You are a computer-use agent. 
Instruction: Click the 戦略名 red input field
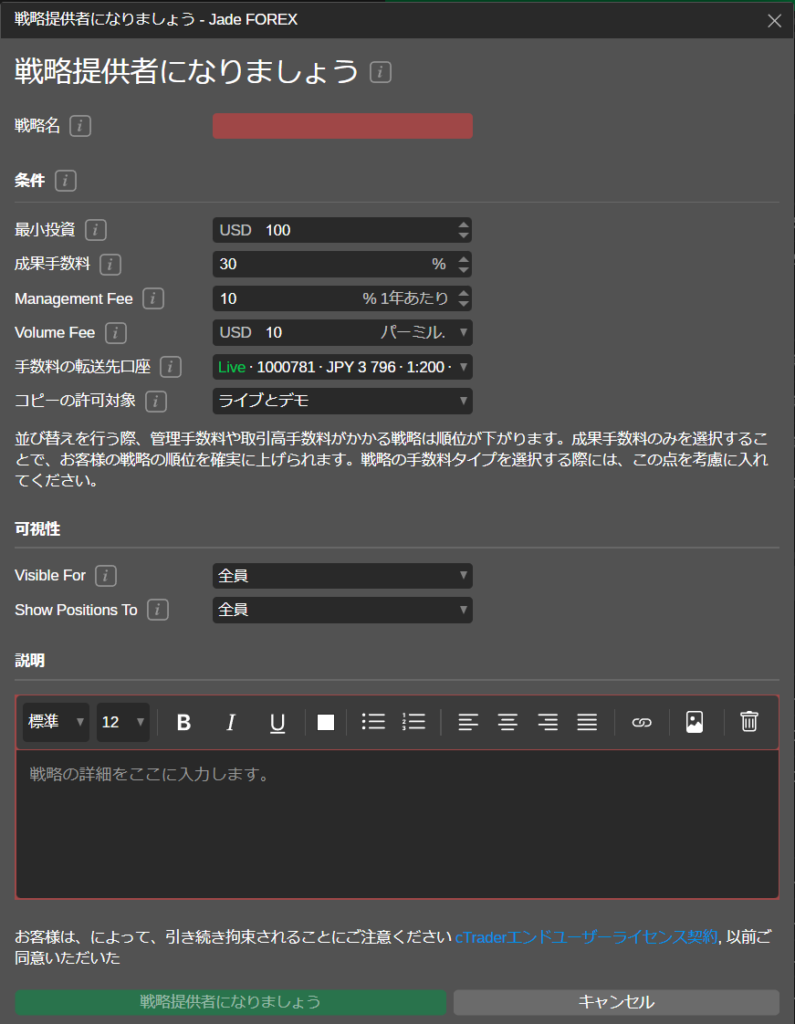click(x=342, y=126)
